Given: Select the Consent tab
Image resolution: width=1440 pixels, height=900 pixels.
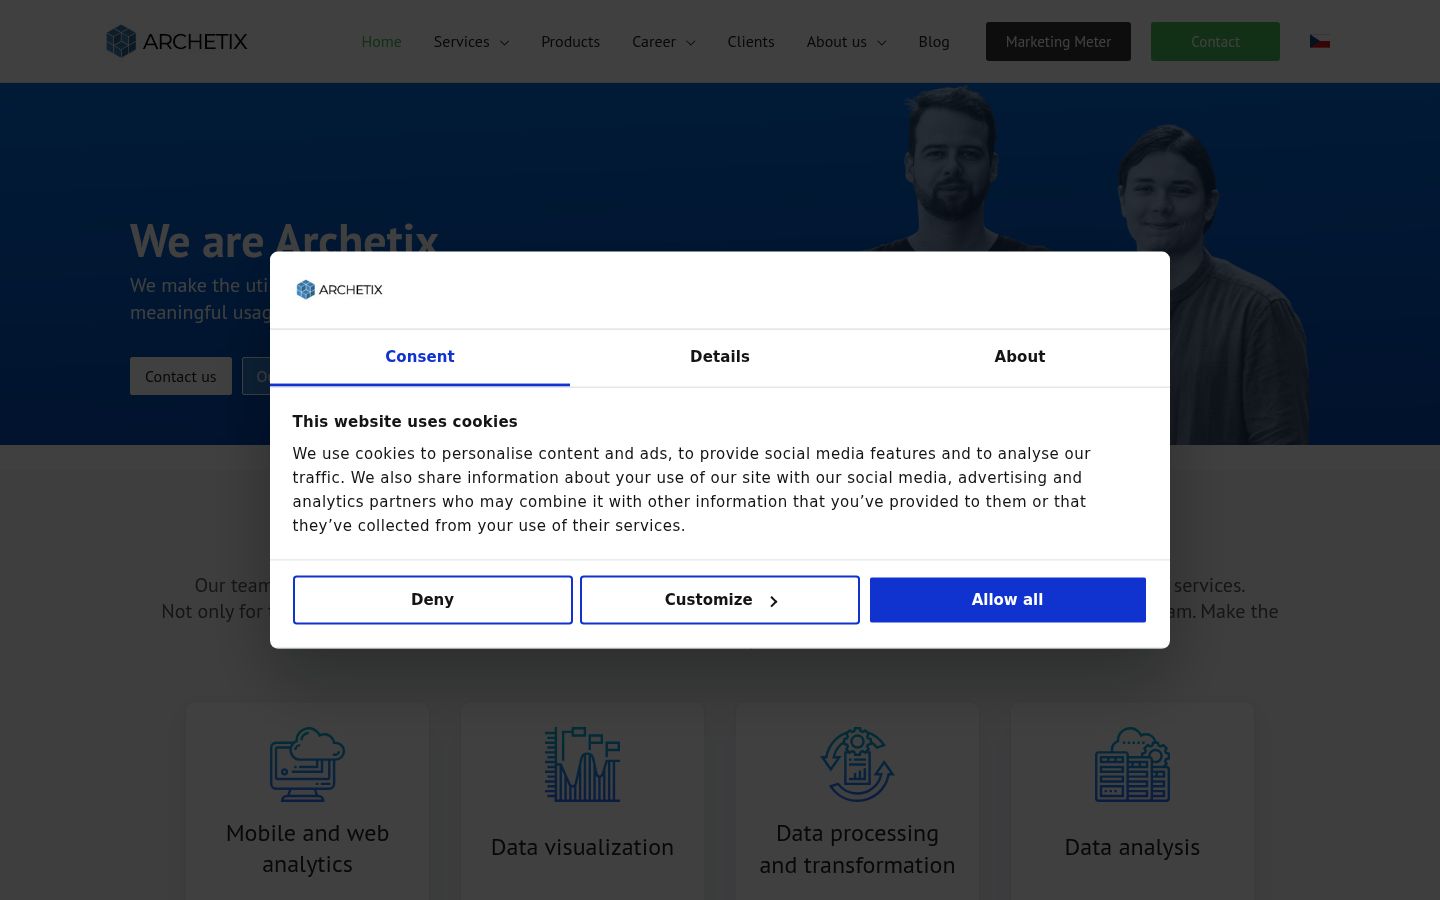Looking at the screenshot, I should (x=420, y=357).
